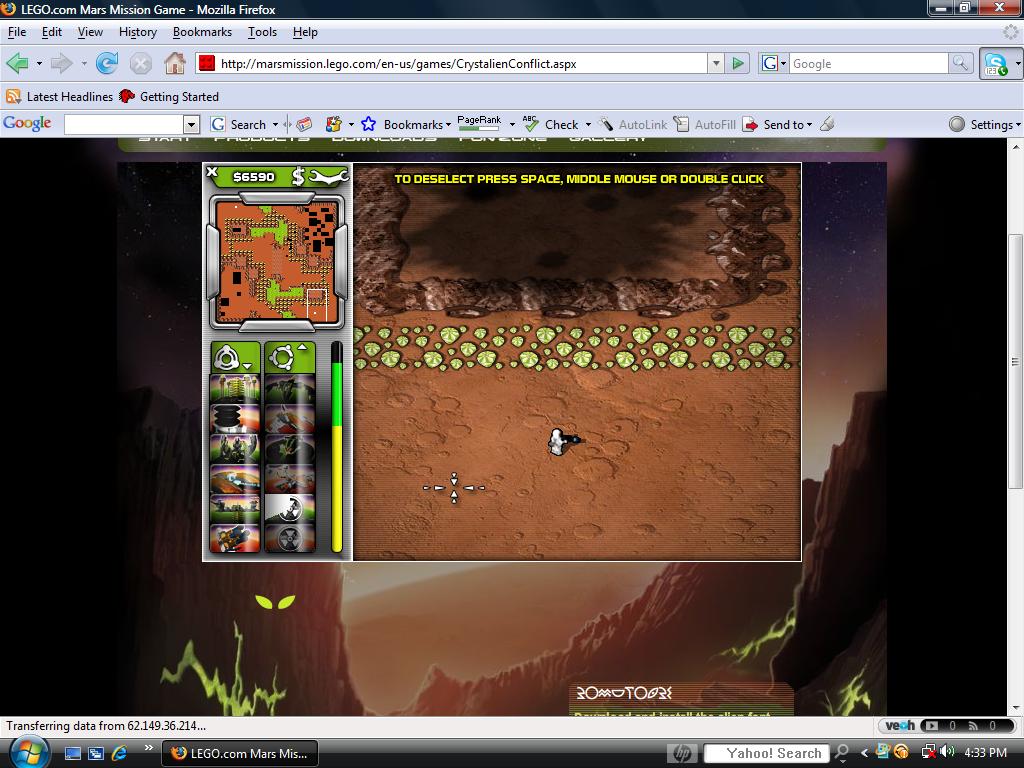1024x768 pixels.
Task: Click the Google Toolbar Search button
Action: (x=239, y=124)
